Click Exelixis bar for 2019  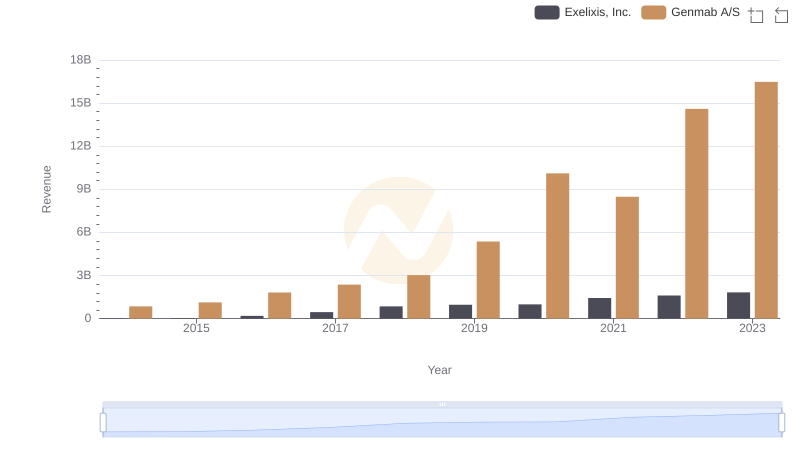coord(460,312)
